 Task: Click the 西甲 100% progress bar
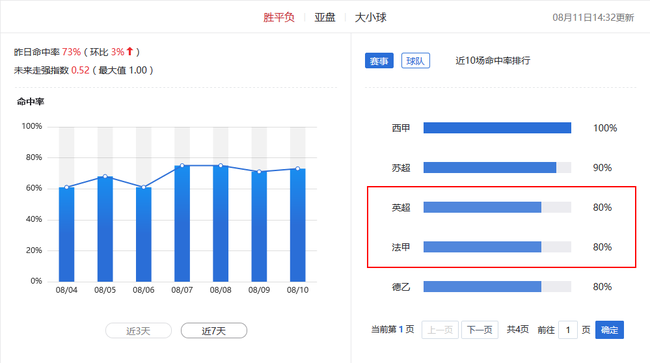click(497, 128)
